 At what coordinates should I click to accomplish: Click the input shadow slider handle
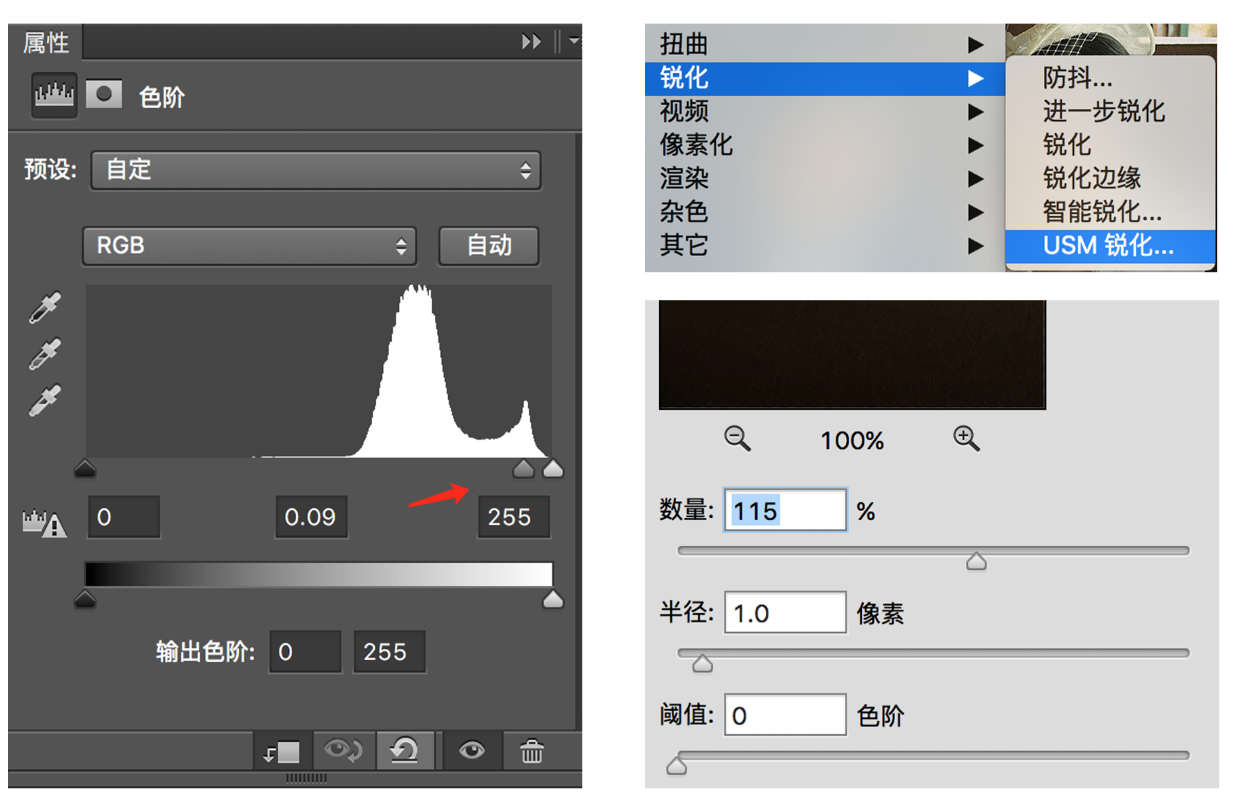(85, 468)
